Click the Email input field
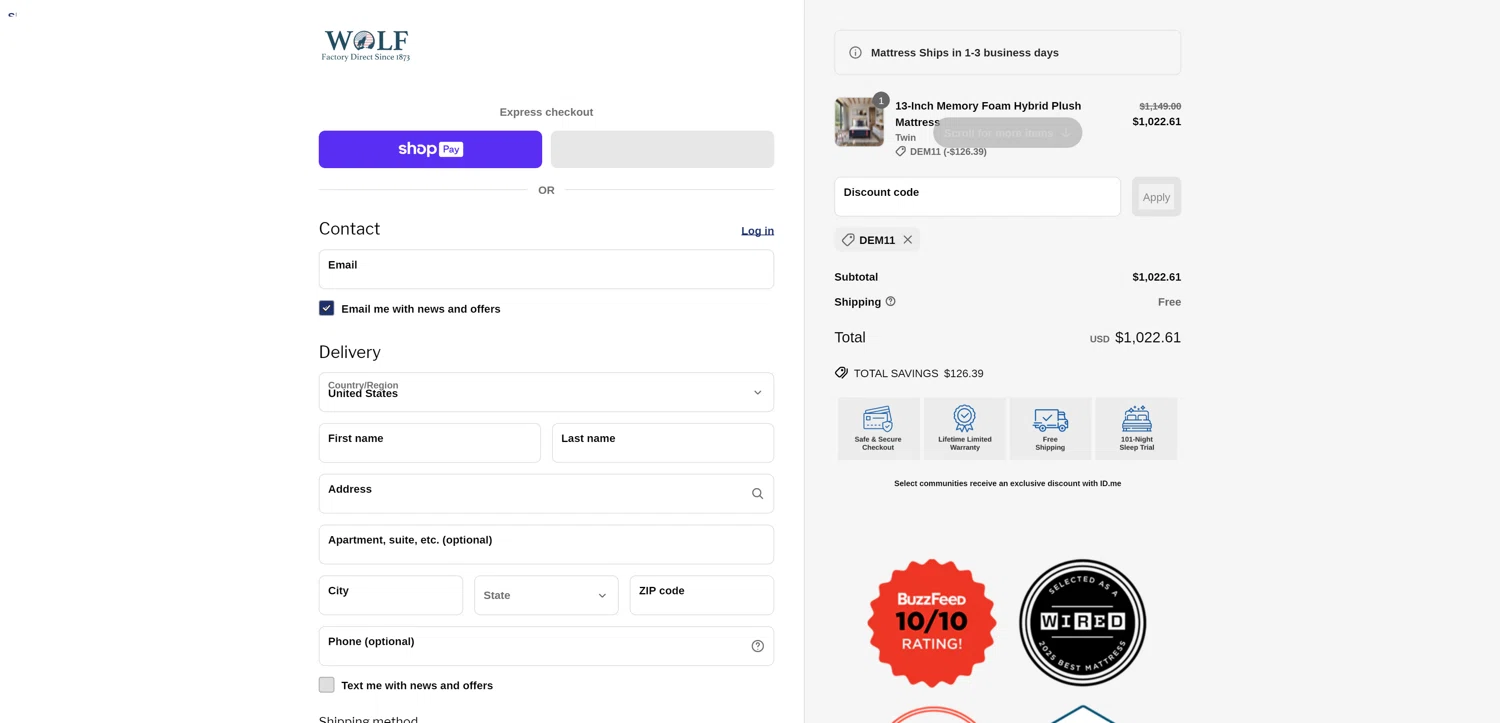Image resolution: width=1500 pixels, height=723 pixels. [546, 269]
